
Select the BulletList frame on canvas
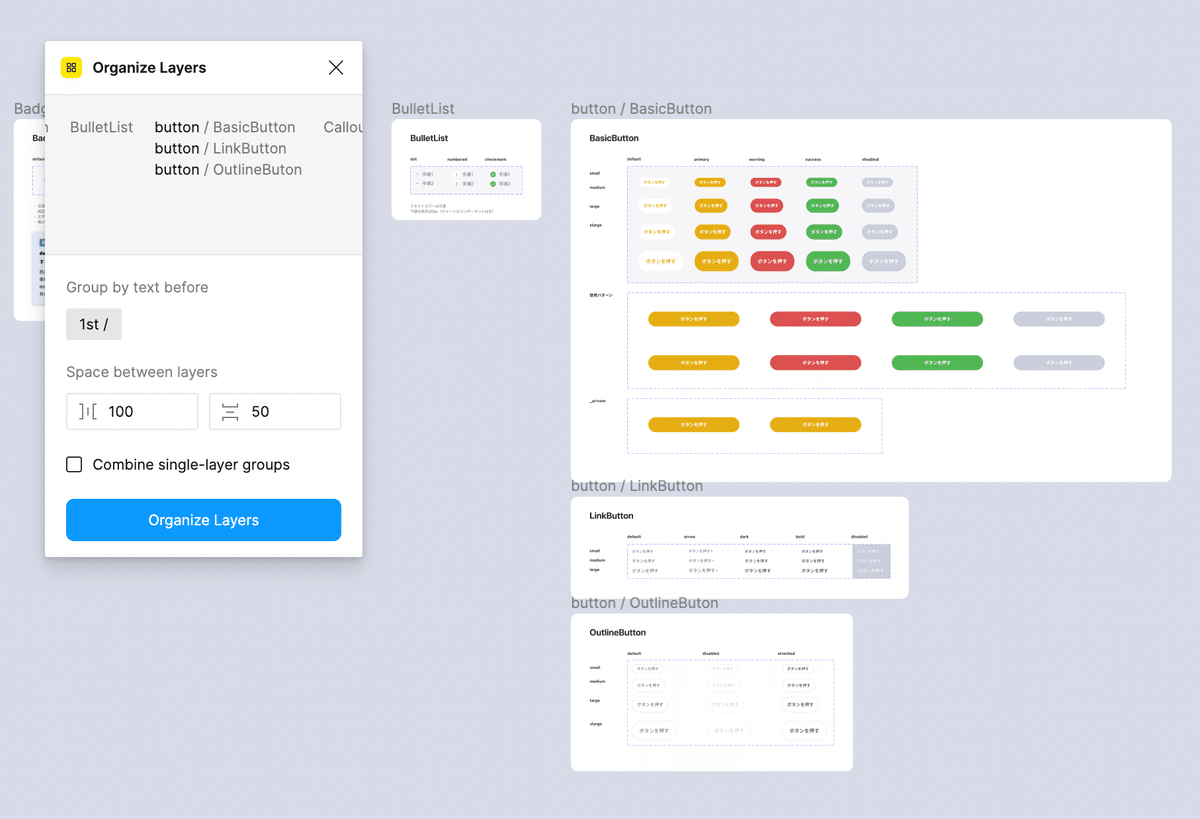click(x=466, y=170)
